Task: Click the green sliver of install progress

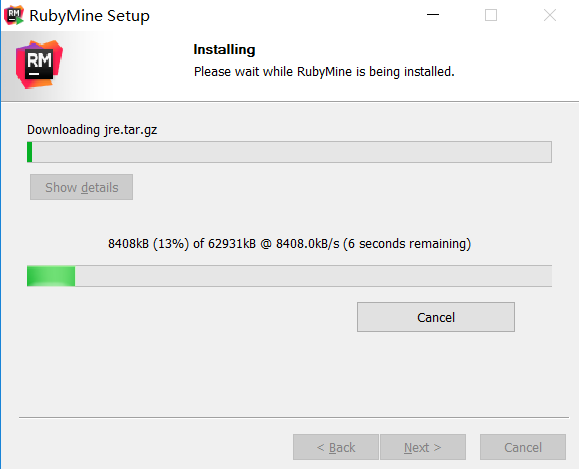Action: (30, 152)
